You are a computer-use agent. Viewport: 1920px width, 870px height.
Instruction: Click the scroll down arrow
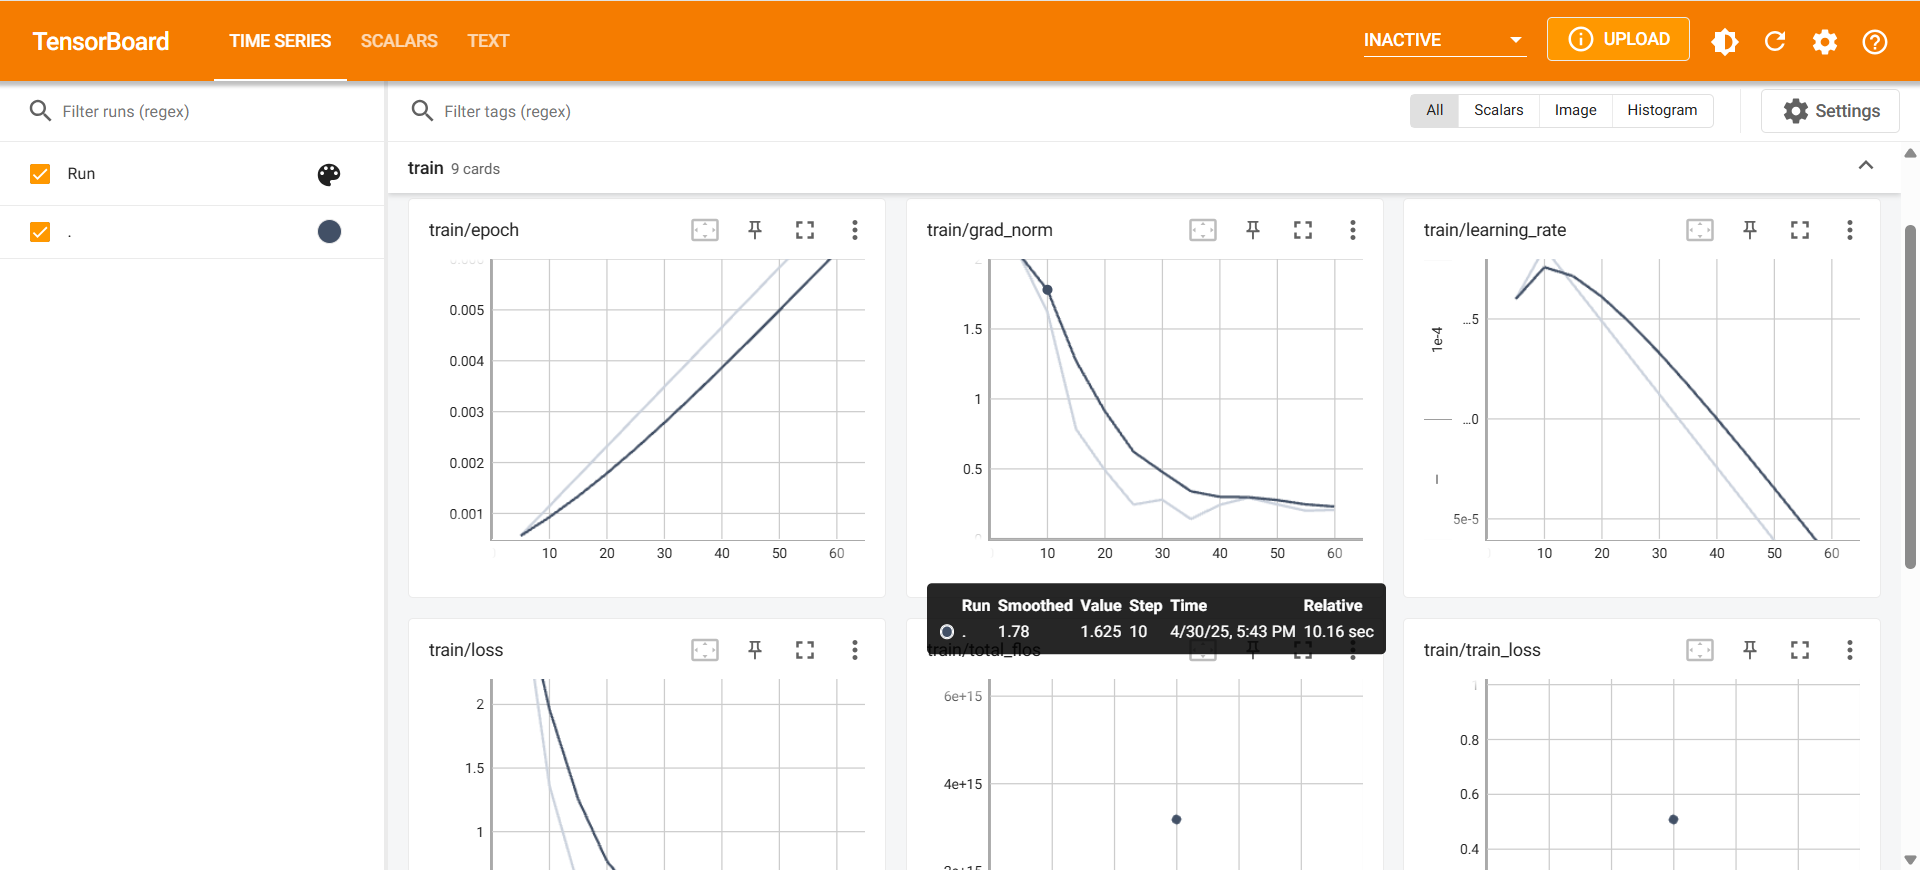1910,860
